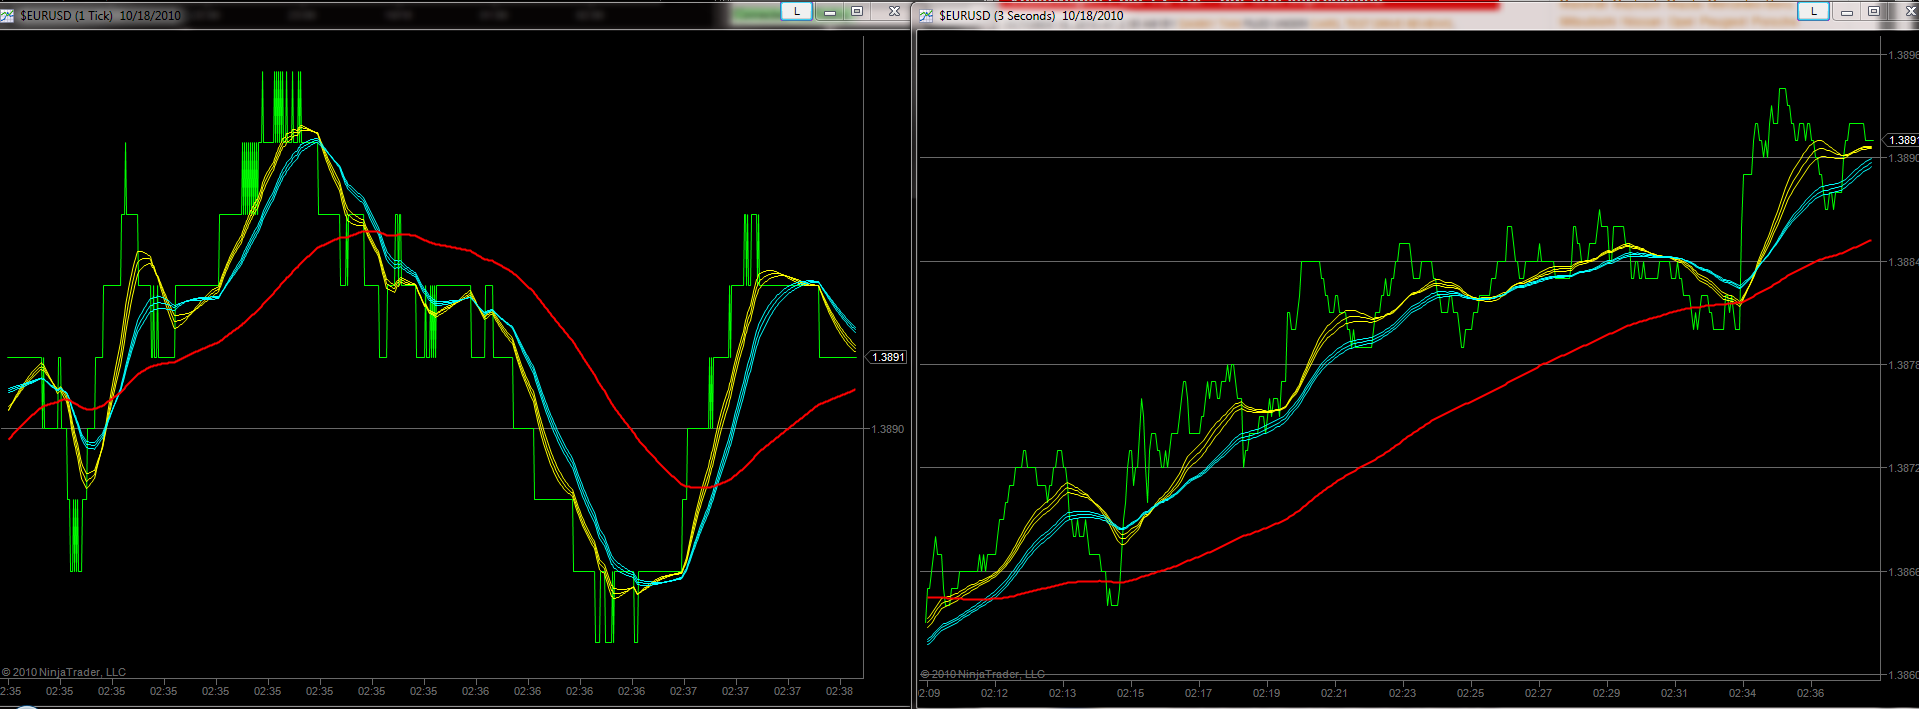
Task: Click the 1.3866 price label on the 3 Seconds chart
Action: pyautogui.click(x=1903, y=572)
